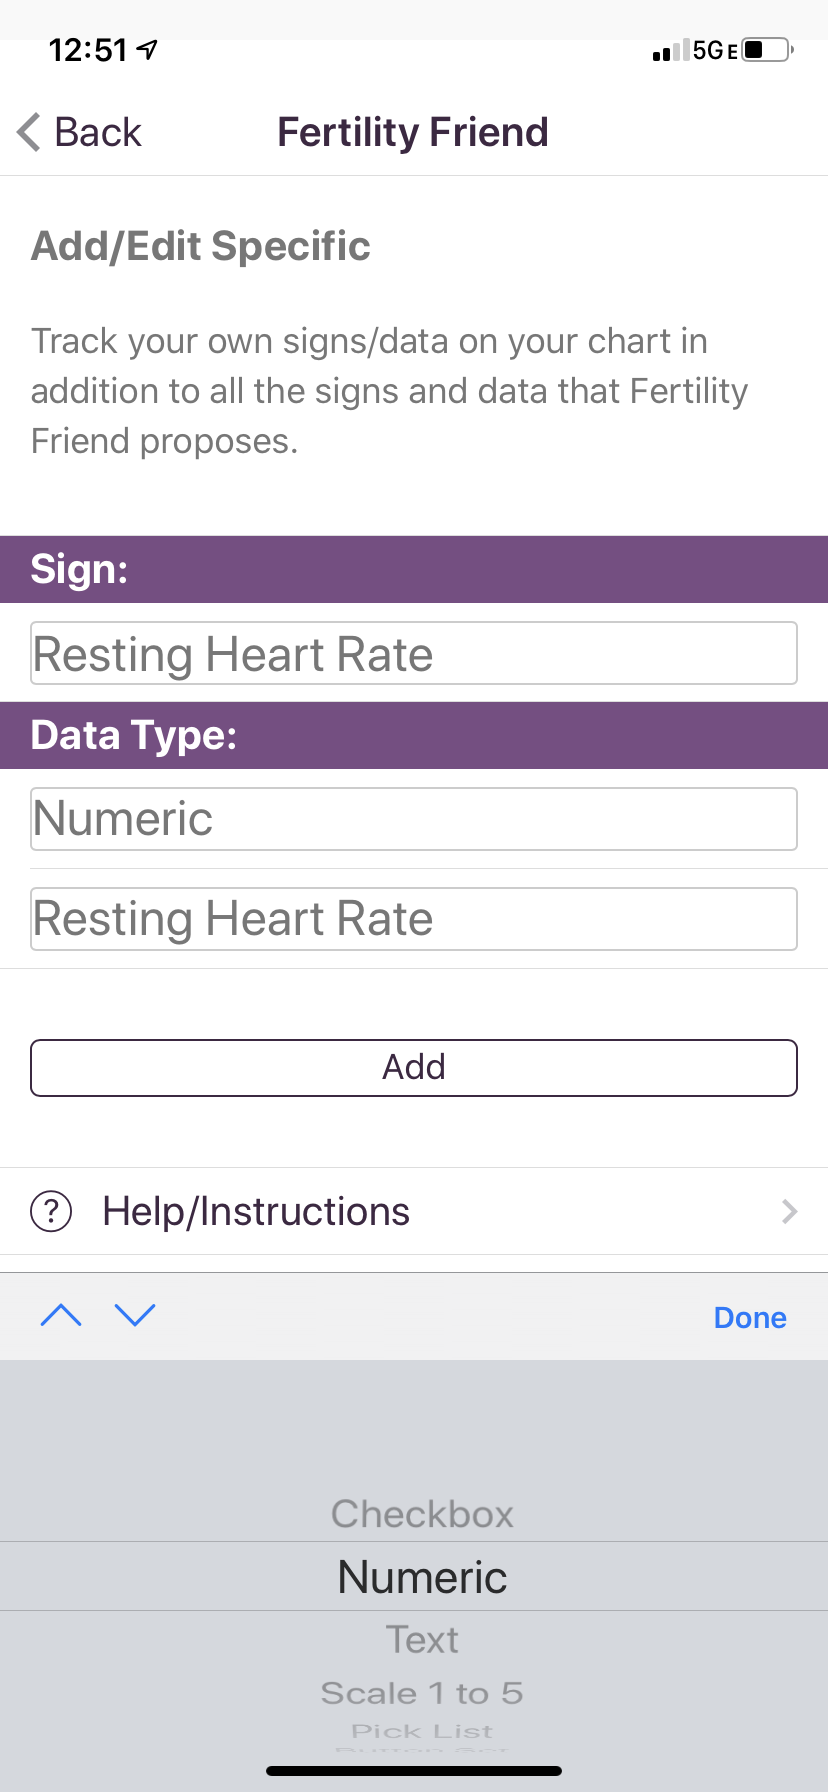Select Checkbox in the data type picker
The image size is (828, 1792).
[x=422, y=1514]
